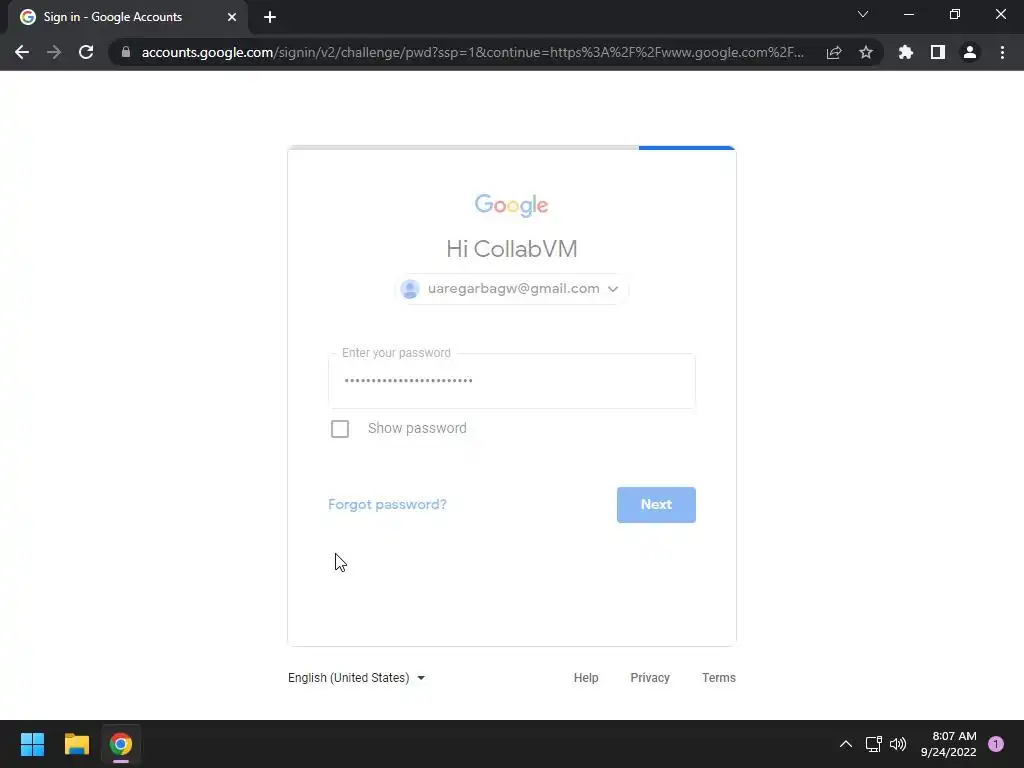Switch account uaregarbagw@gmail.com dropdown
Viewport: 1024px width, 768px height.
tap(511, 289)
